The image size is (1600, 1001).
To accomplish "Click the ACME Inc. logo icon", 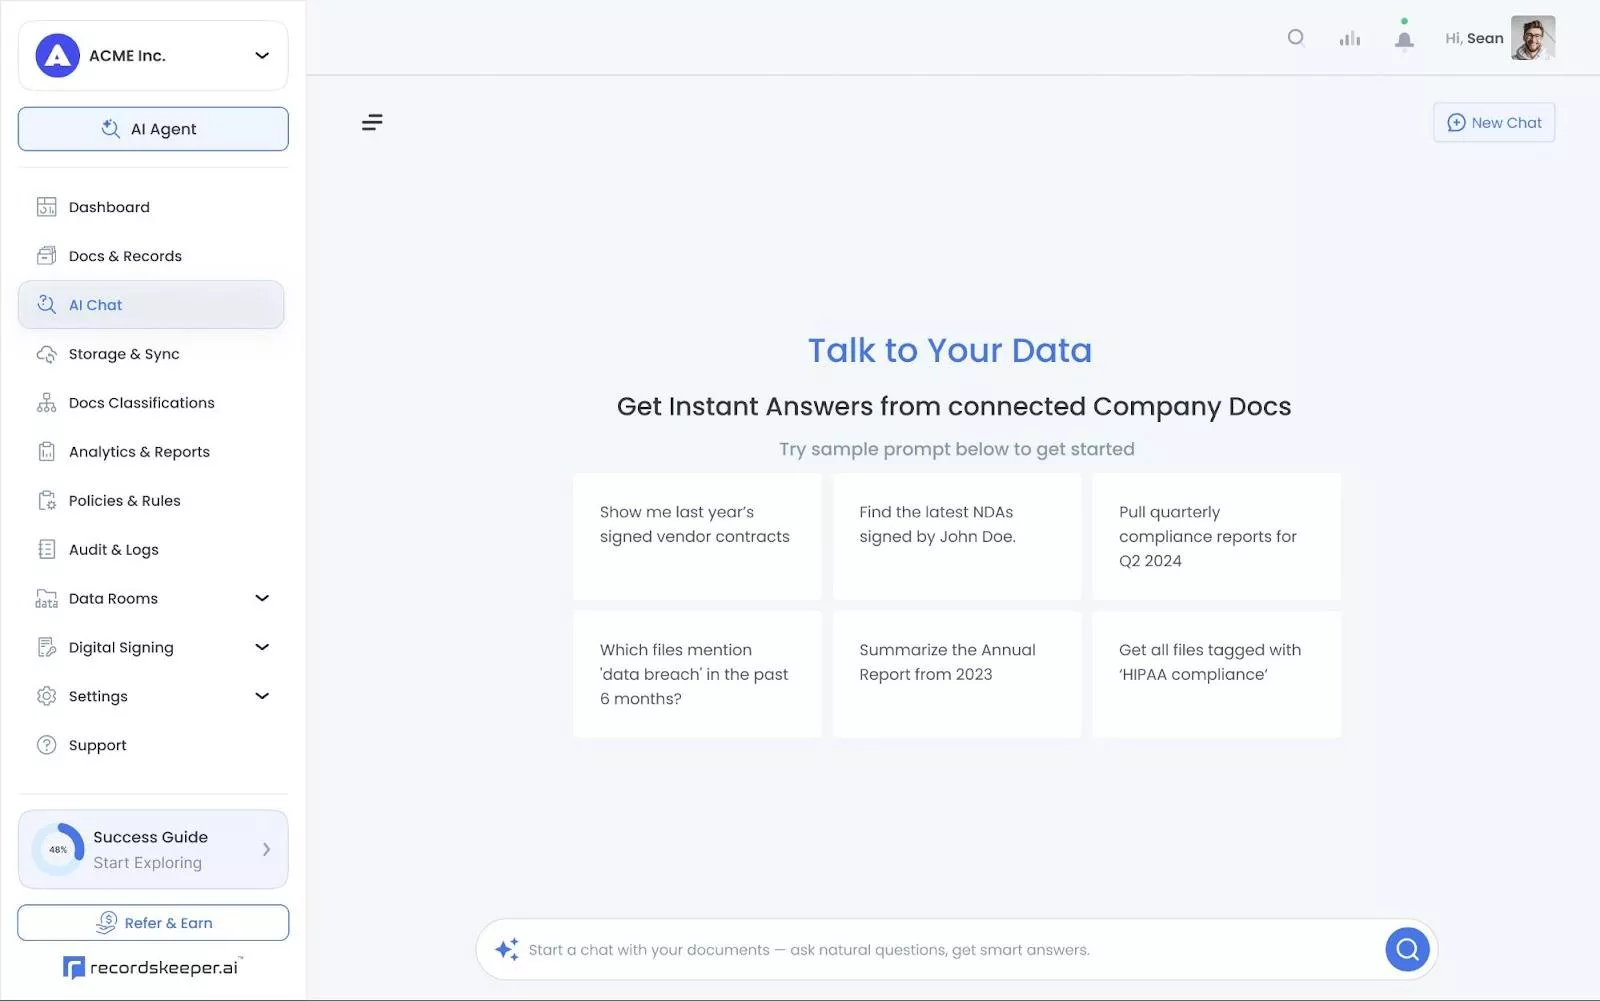I will pyautogui.click(x=58, y=56).
